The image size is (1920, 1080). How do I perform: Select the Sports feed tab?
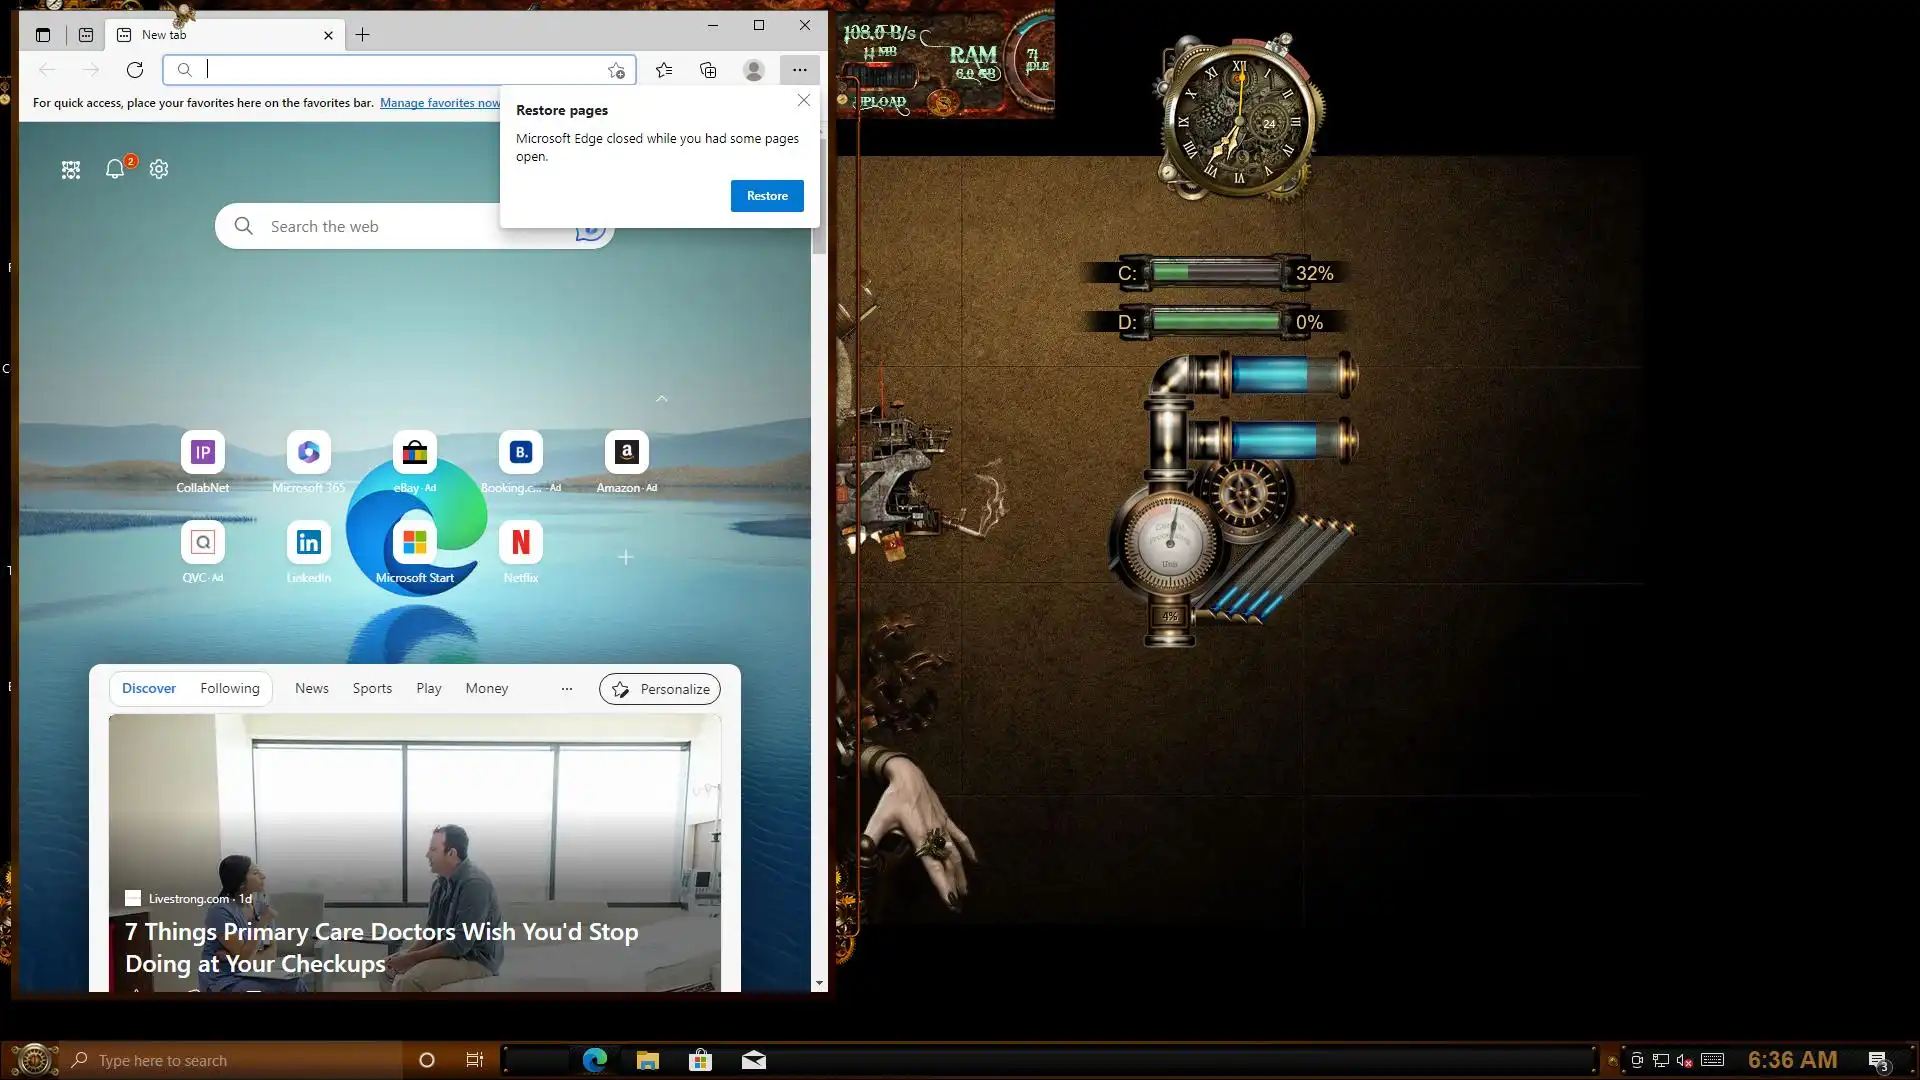click(x=372, y=689)
